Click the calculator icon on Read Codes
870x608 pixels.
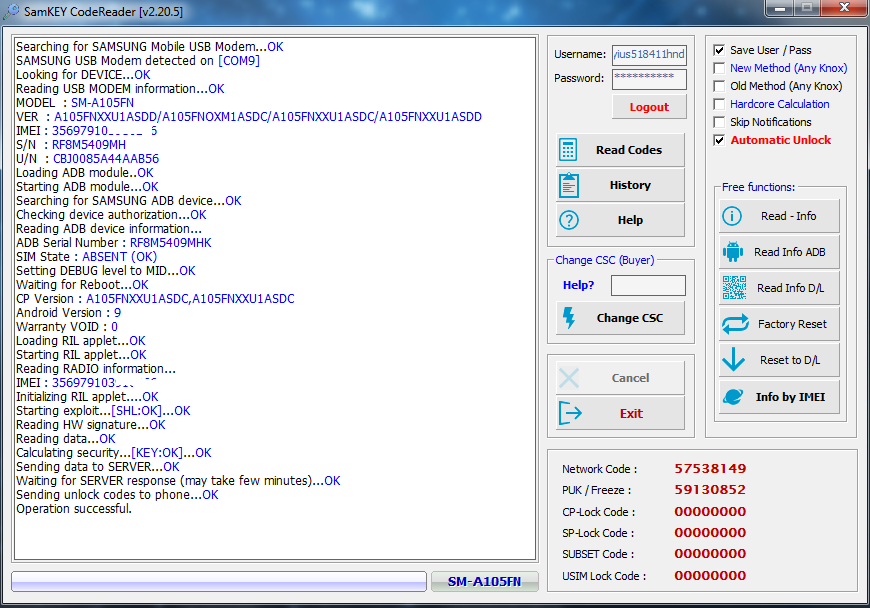[568, 150]
